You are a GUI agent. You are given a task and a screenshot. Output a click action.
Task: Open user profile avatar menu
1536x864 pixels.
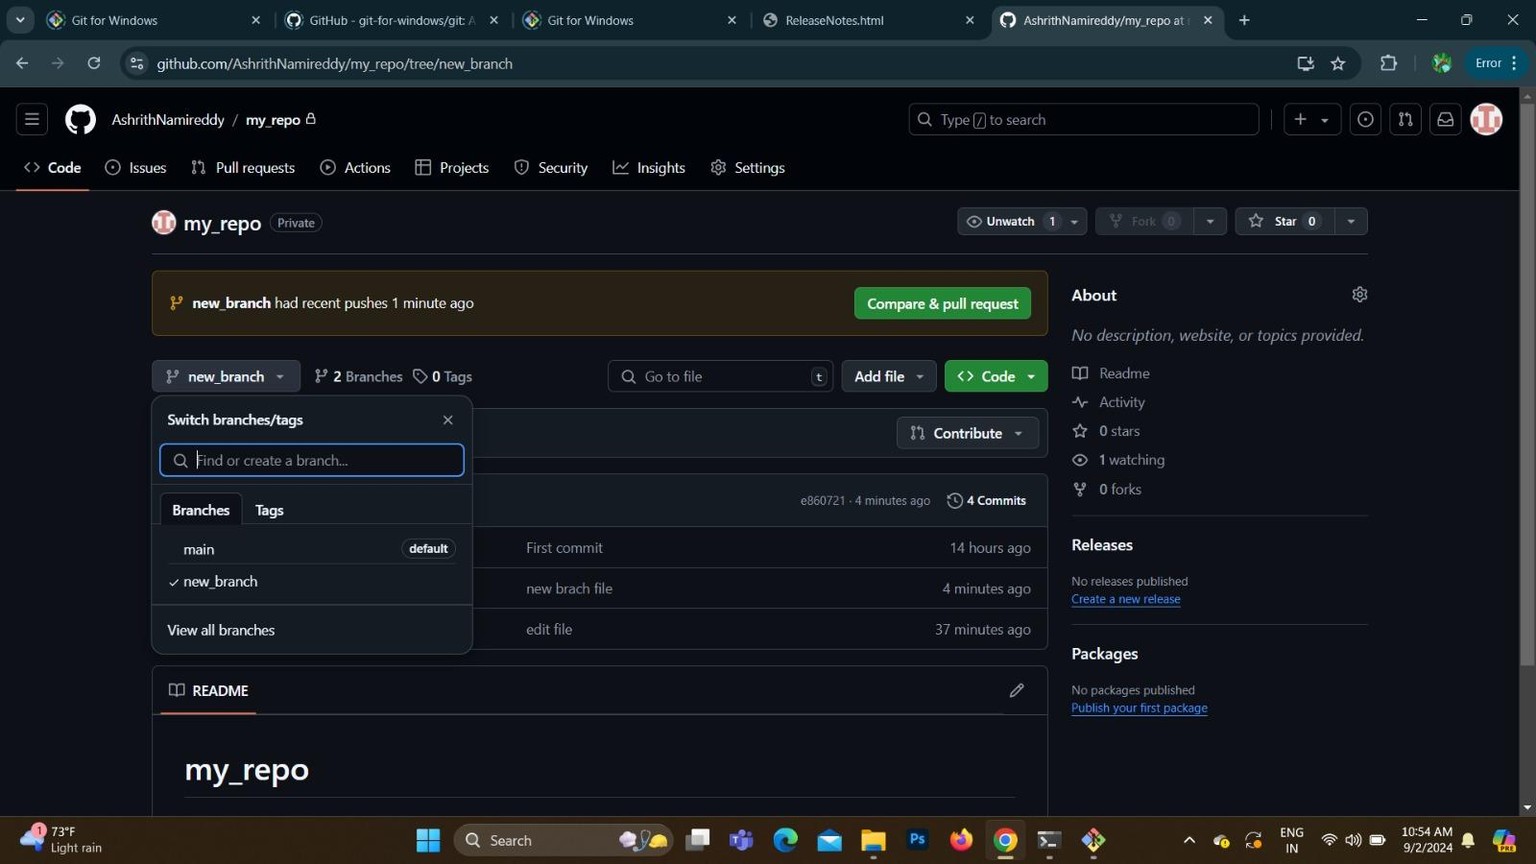click(1486, 119)
